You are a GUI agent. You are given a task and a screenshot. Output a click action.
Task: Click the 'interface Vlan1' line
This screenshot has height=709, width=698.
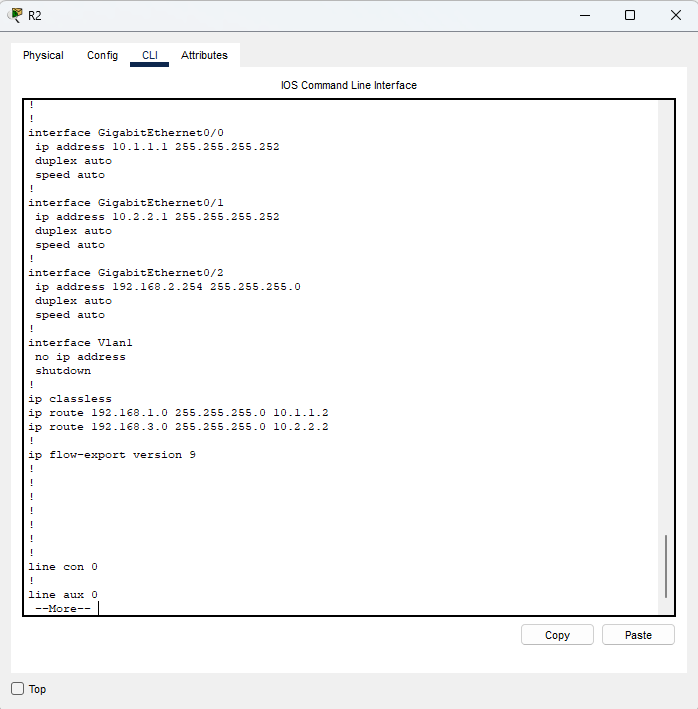[80, 343]
